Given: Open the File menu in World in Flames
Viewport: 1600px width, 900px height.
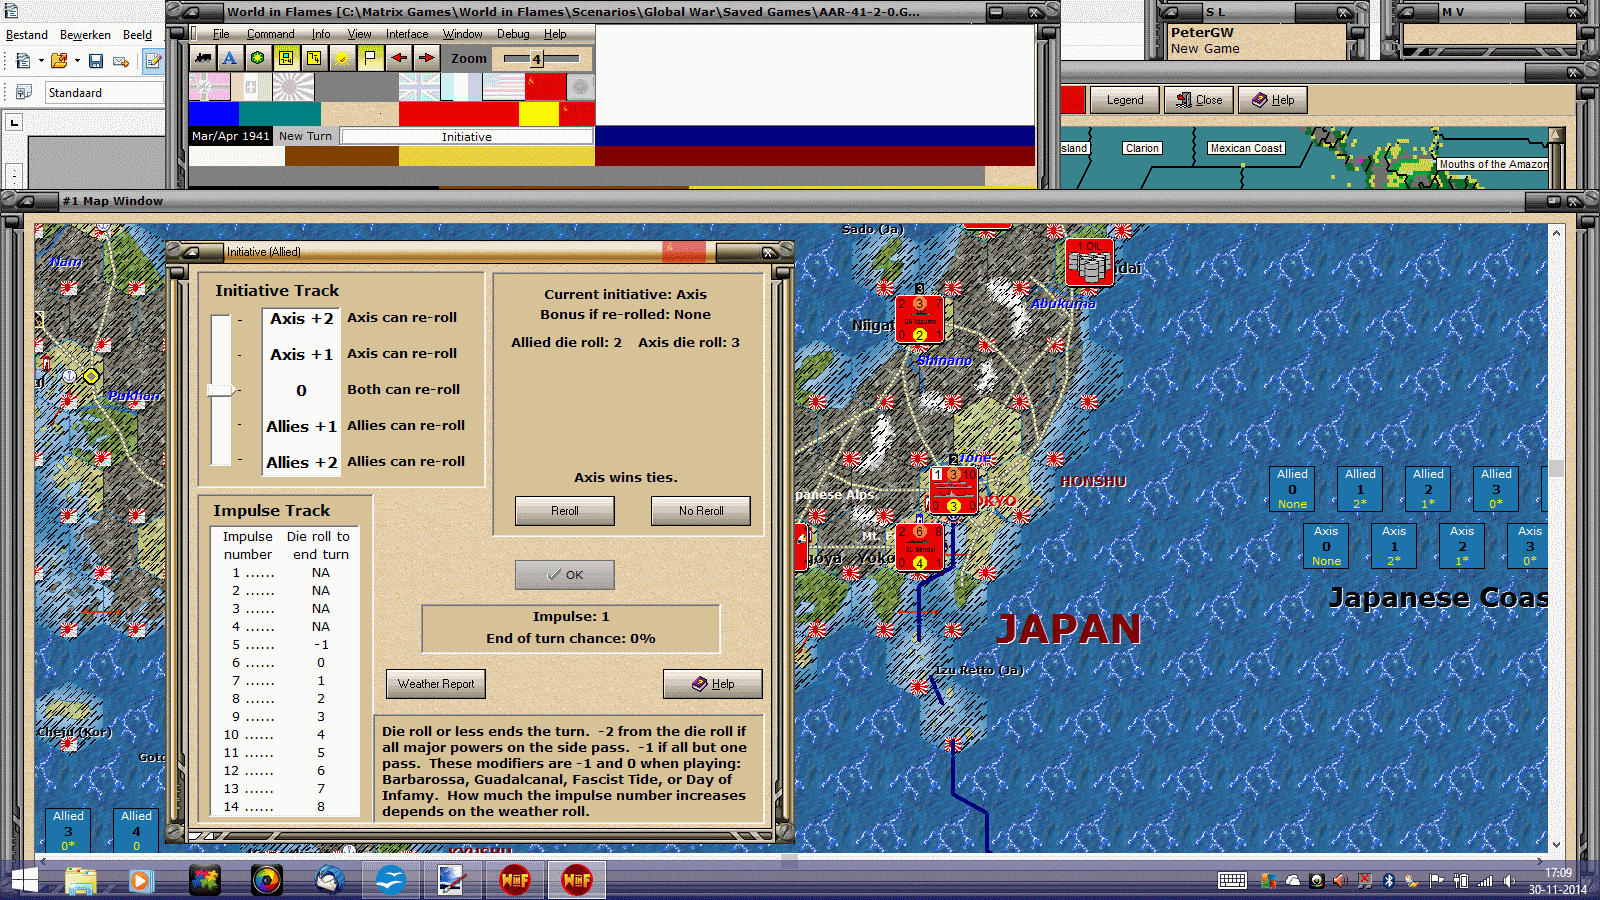Looking at the screenshot, I should click(221, 34).
